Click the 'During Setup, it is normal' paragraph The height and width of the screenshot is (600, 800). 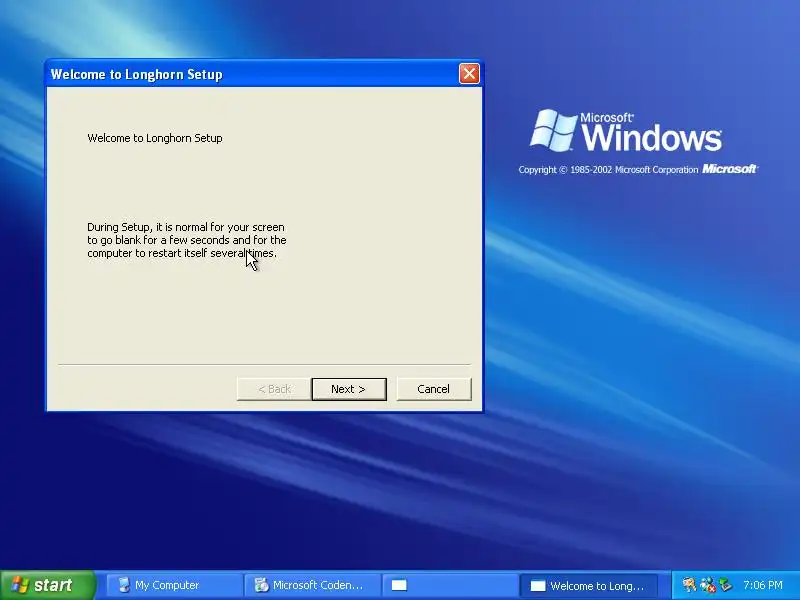187,240
